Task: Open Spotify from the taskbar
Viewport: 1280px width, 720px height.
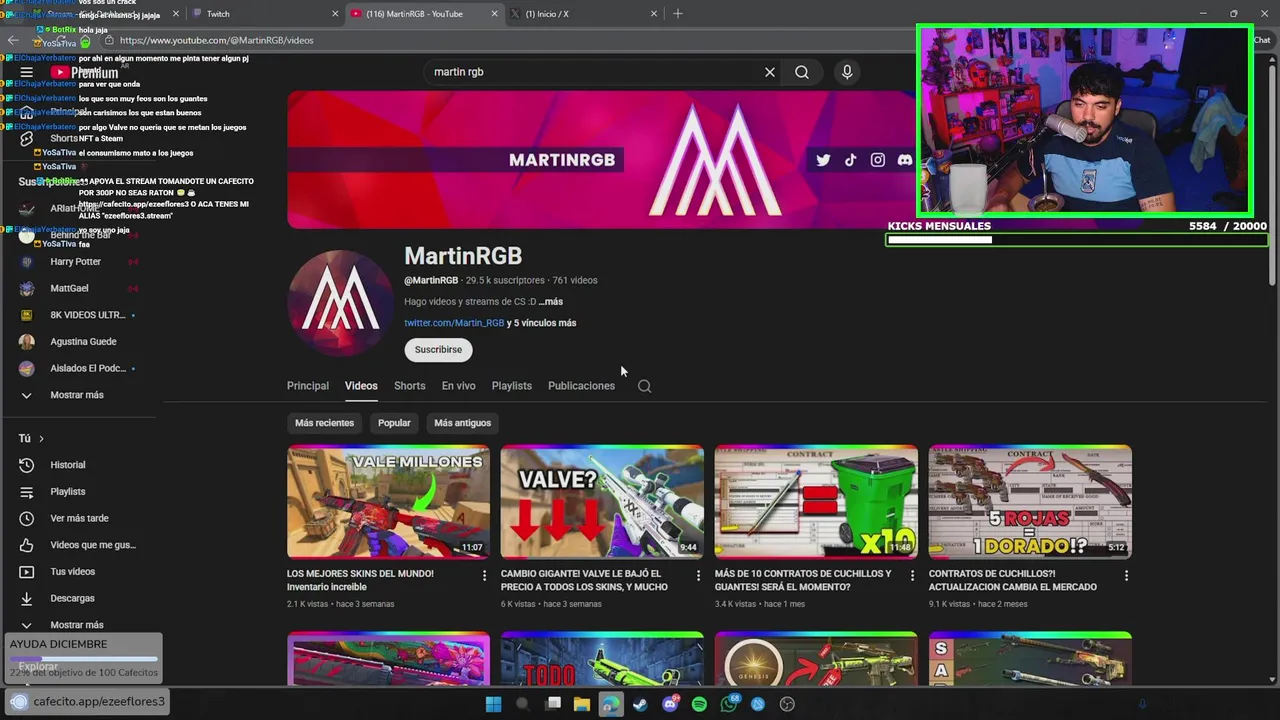Action: click(699, 704)
